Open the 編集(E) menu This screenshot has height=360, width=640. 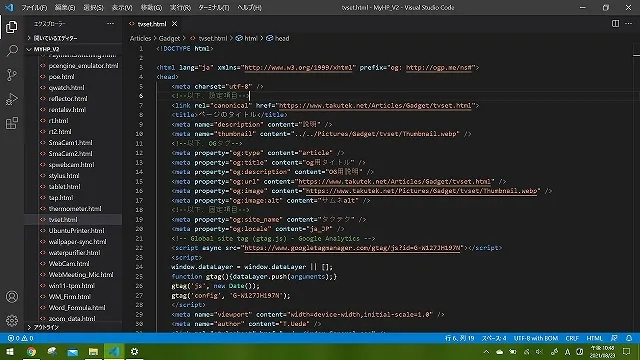65,8
